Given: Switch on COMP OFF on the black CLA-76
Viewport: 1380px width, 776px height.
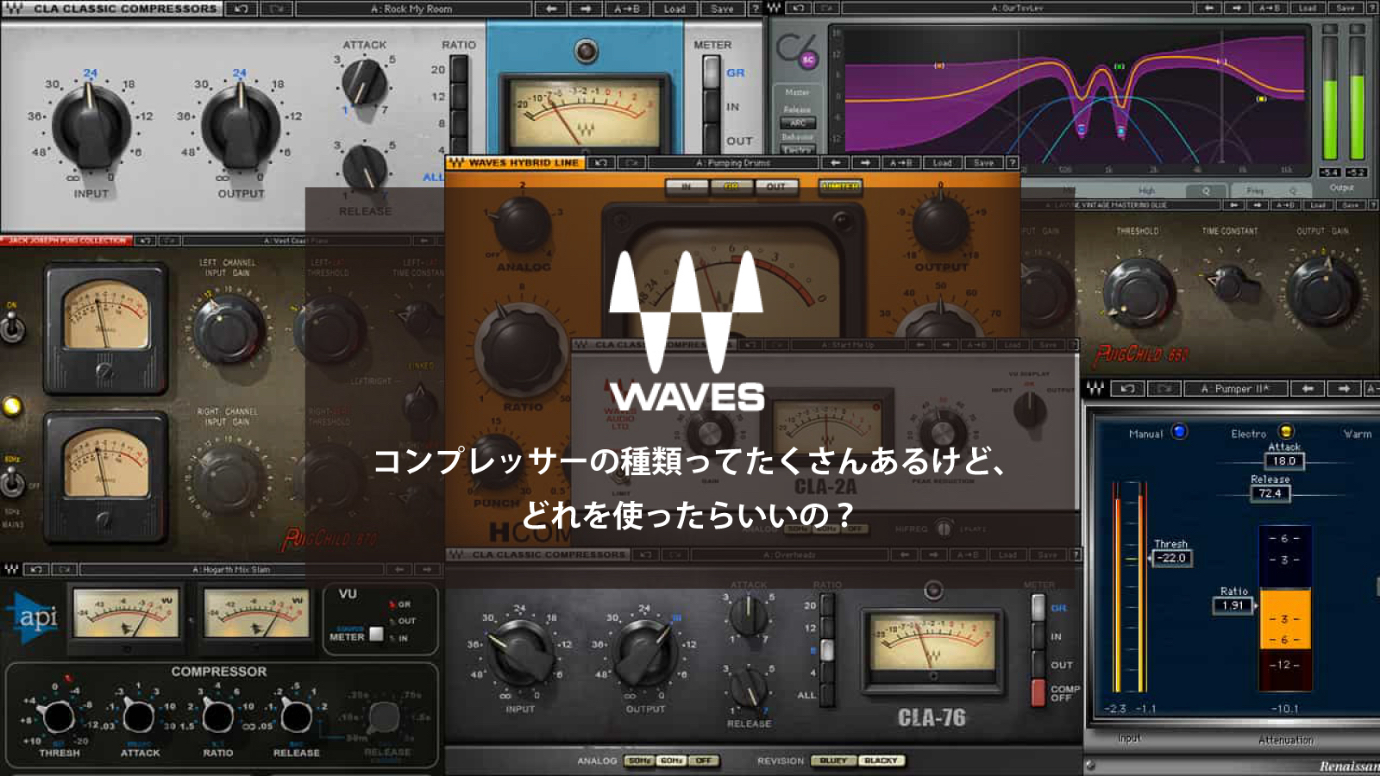Looking at the screenshot, I should (x=1038, y=692).
